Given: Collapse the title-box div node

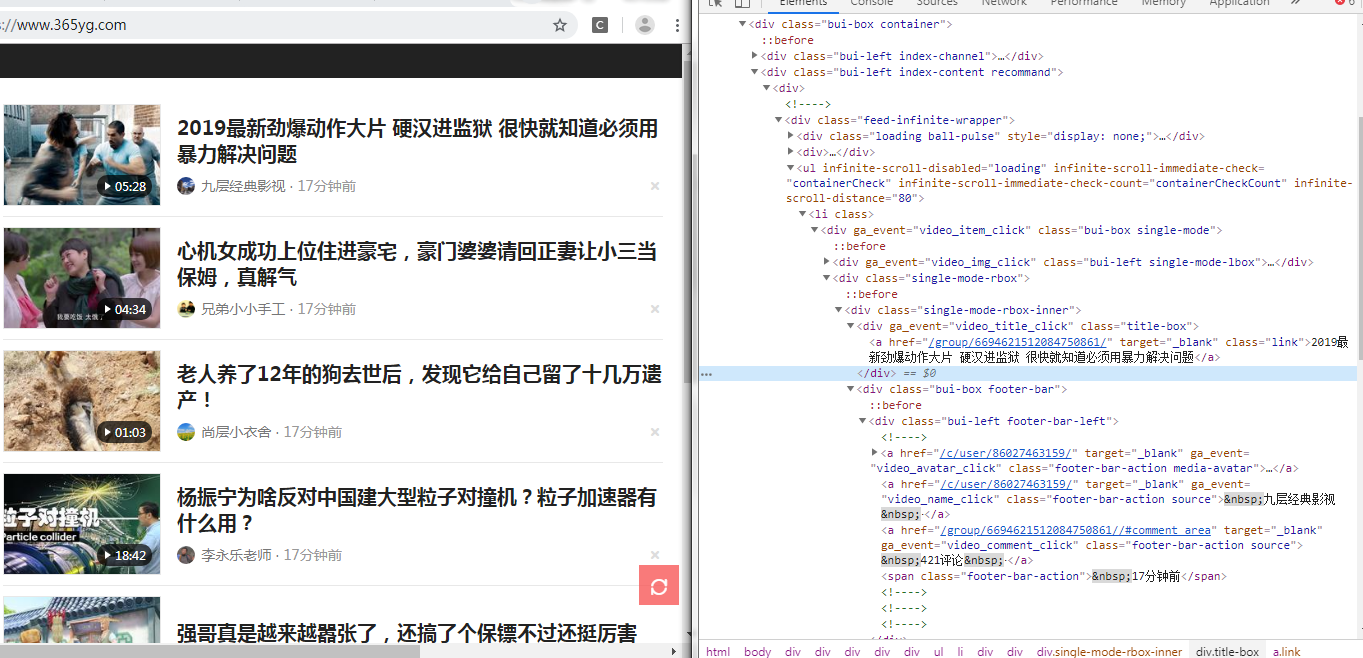Looking at the screenshot, I should point(851,326).
